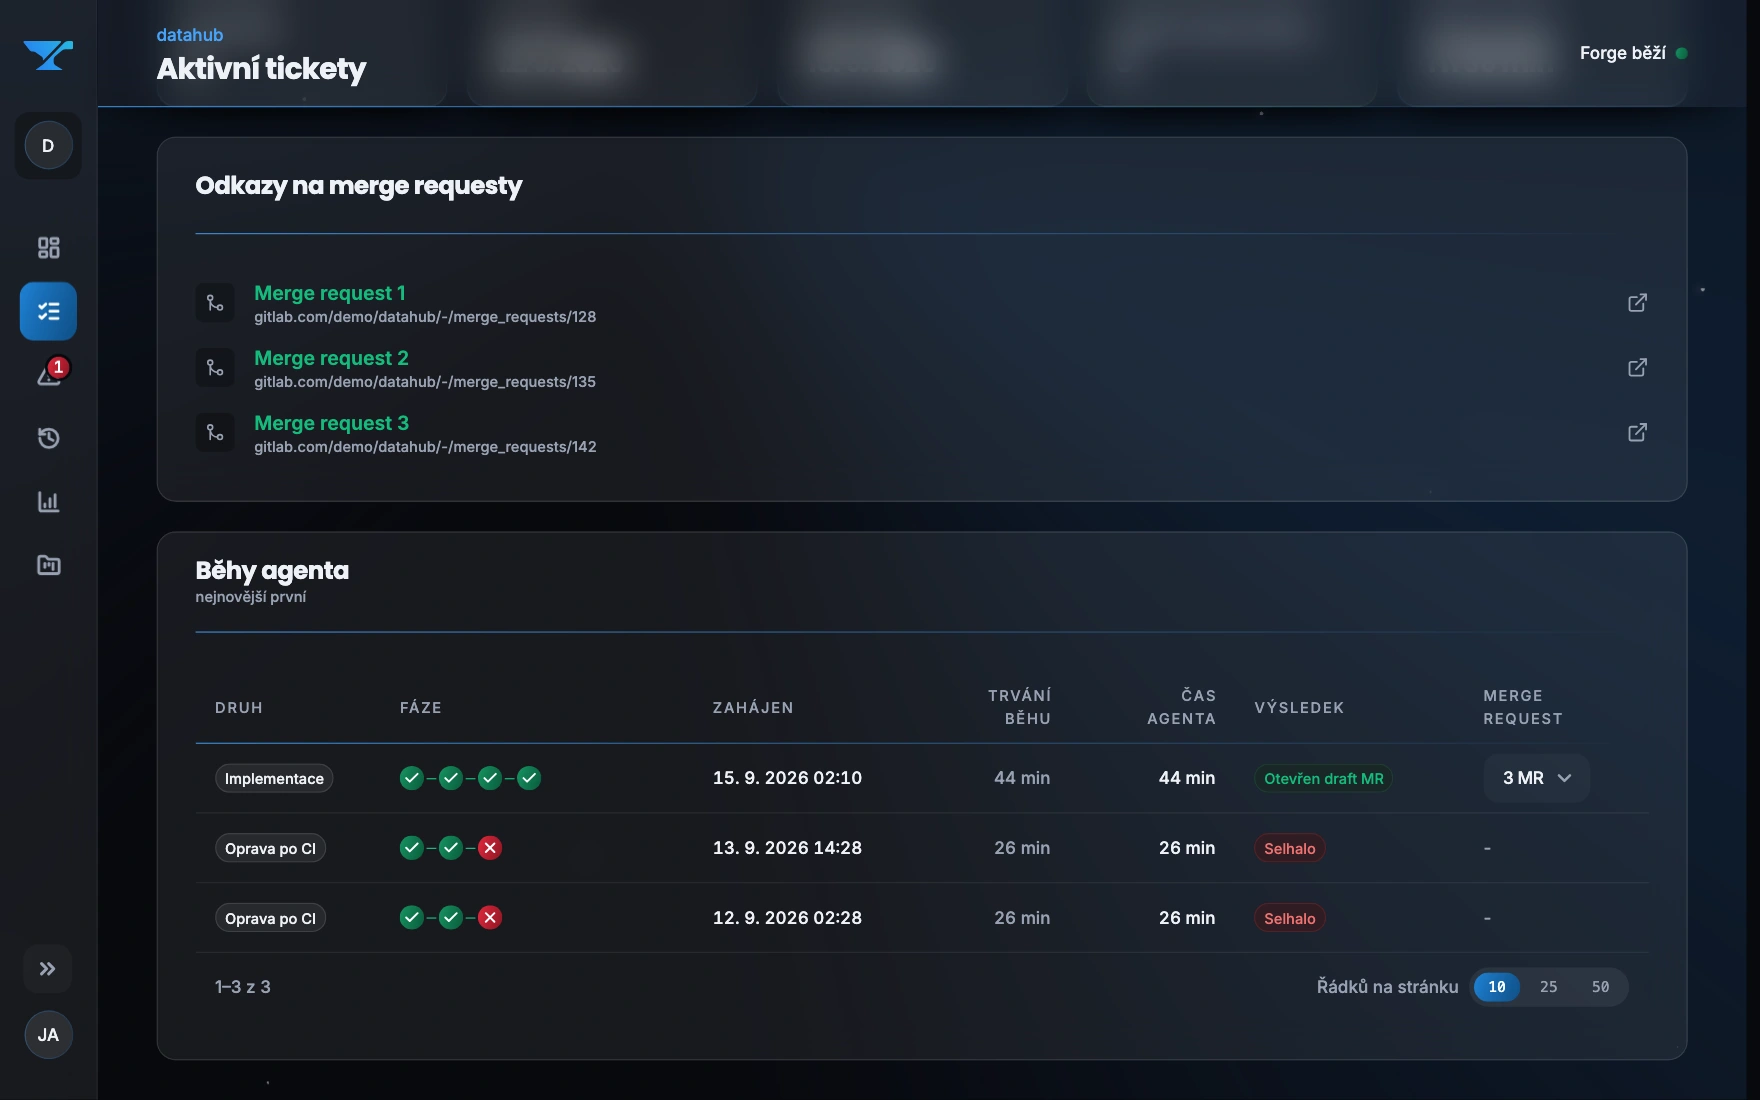Image resolution: width=1760 pixels, height=1100 pixels.
Task: Click the datahub breadcrumb link
Action: coord(190,35)
